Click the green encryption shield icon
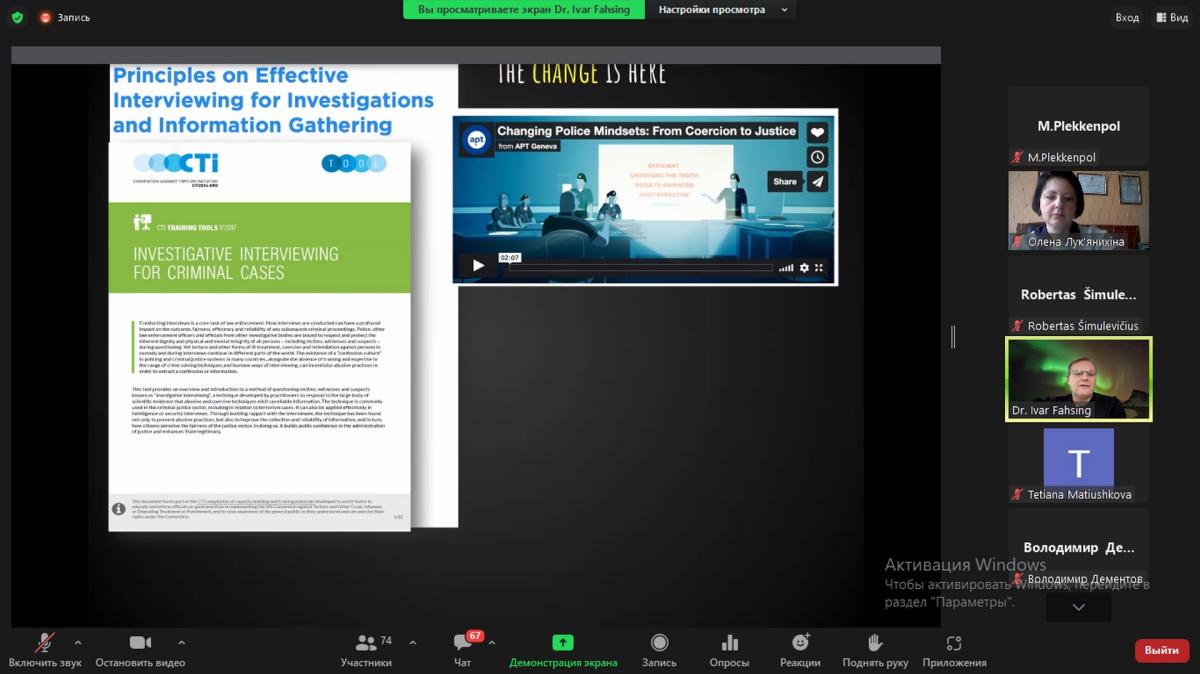The image size is (1200, 674). [17, 17]
